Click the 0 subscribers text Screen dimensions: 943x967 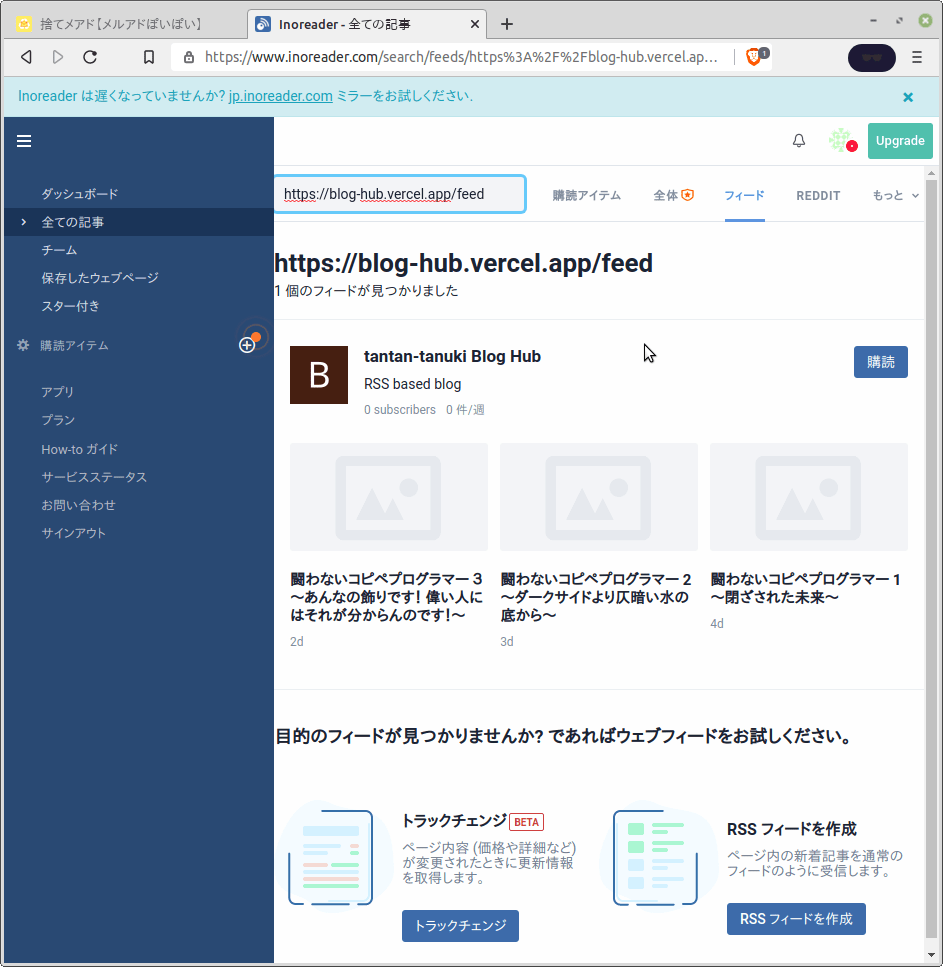pos(400,409)
